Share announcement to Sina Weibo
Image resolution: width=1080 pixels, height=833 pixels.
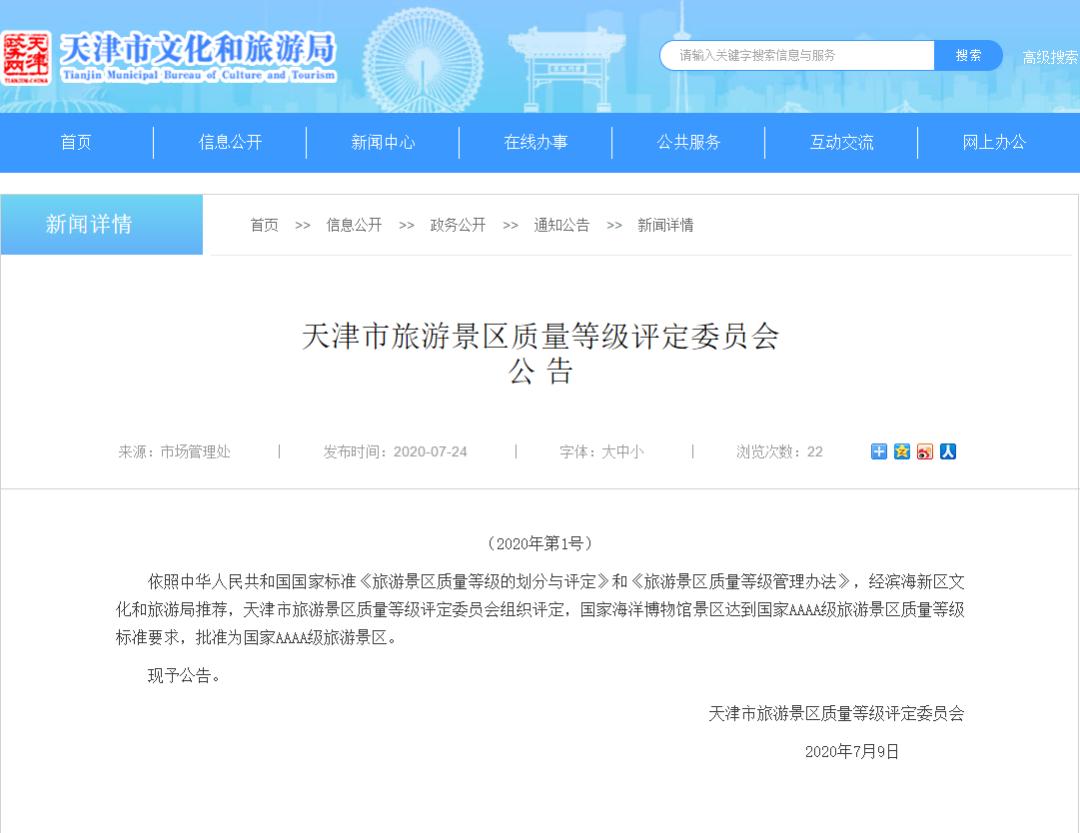(x=925, y=451)
